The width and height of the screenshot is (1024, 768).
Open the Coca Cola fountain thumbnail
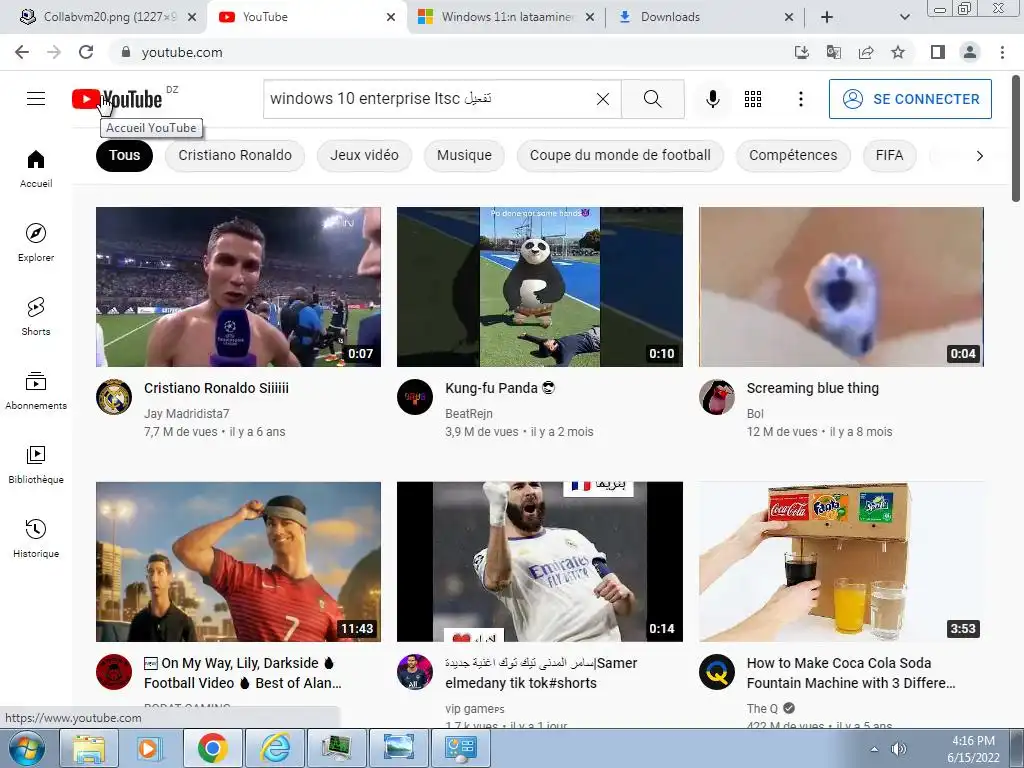(841, 562)
